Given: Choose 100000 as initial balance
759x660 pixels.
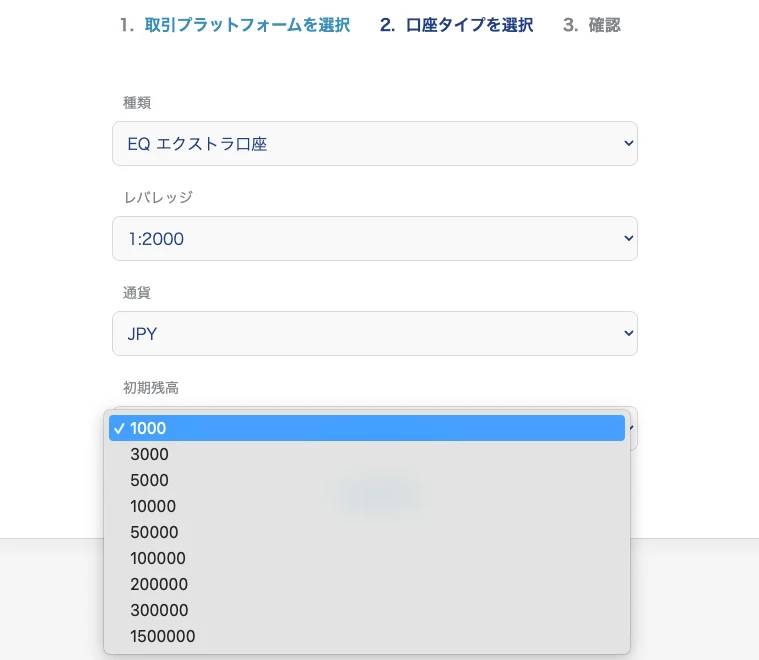Looking at the screenshot, I should (367, 558).
